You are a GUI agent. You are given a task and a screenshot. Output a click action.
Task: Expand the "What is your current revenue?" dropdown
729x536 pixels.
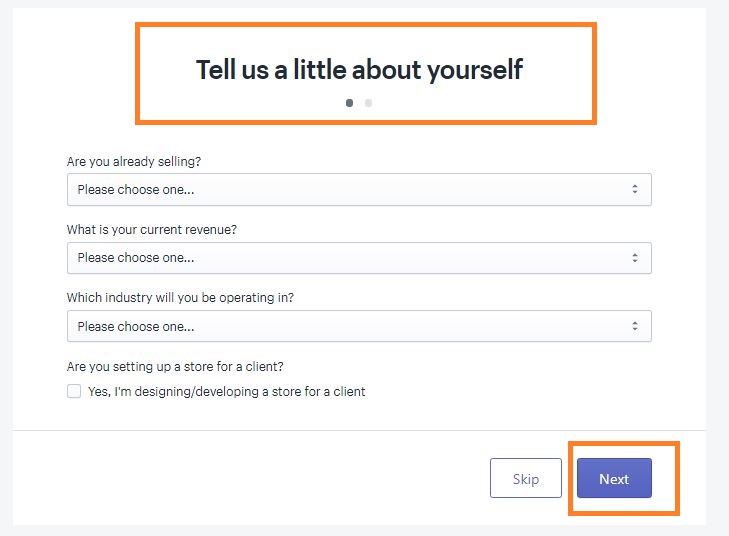point(359,258)
